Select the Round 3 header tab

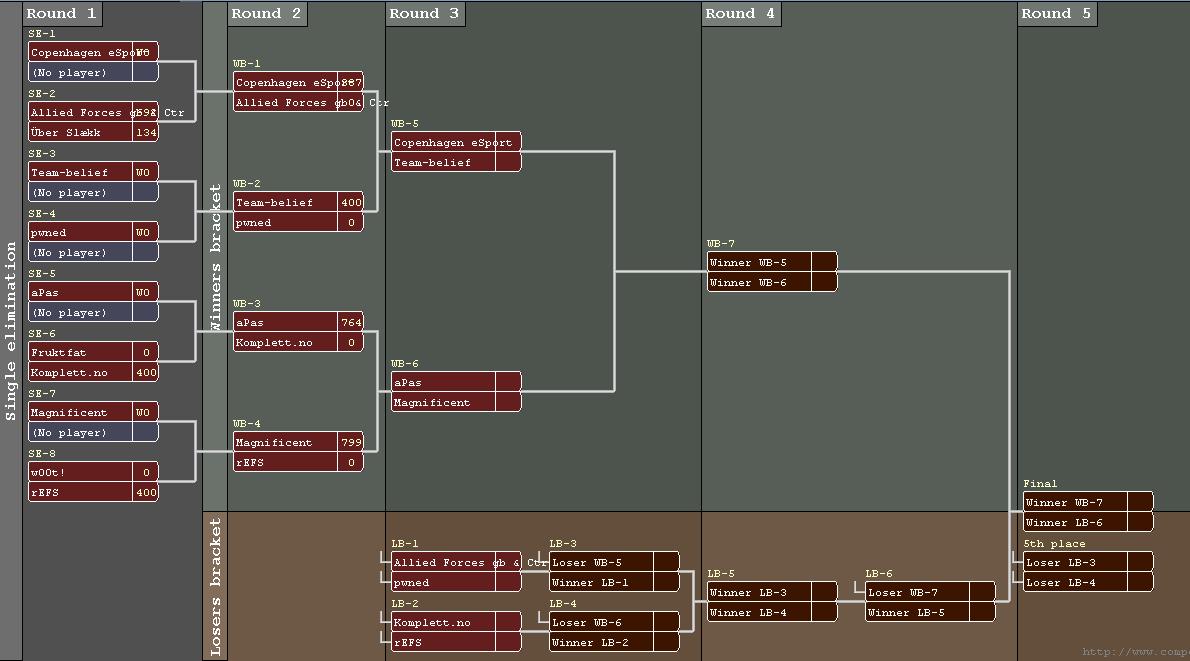click(425, 14)
